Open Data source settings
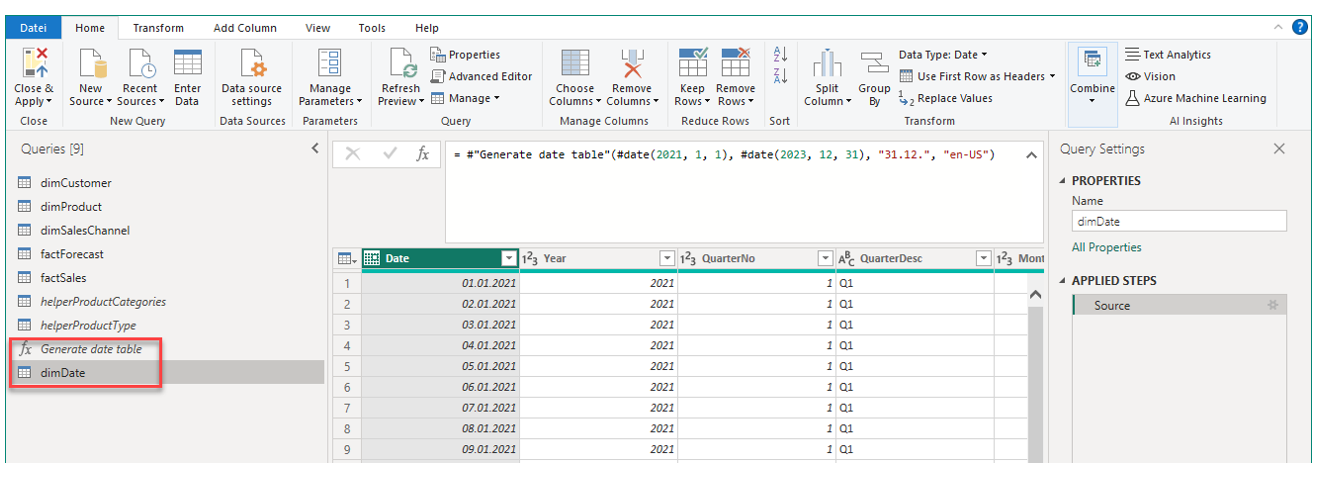This screenshot has width=1319, height=485. [251, 65]
